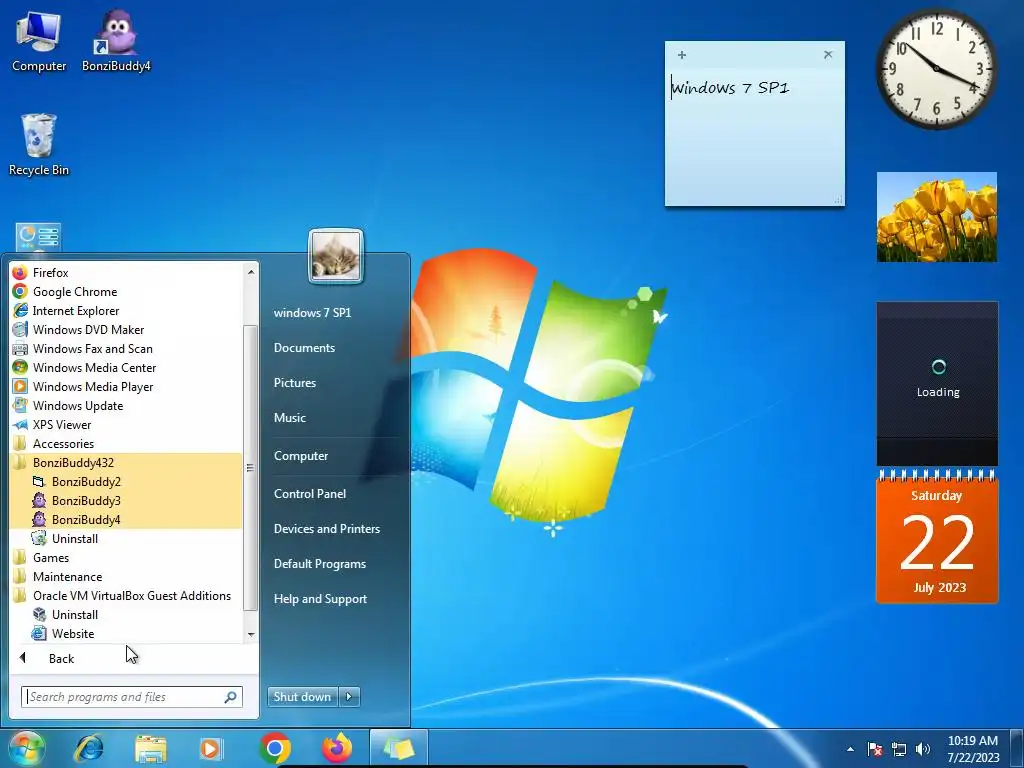This screenshot has width=1024, height=768.
Task: Open Windows Media Player from program list
Action: [125, 386]
